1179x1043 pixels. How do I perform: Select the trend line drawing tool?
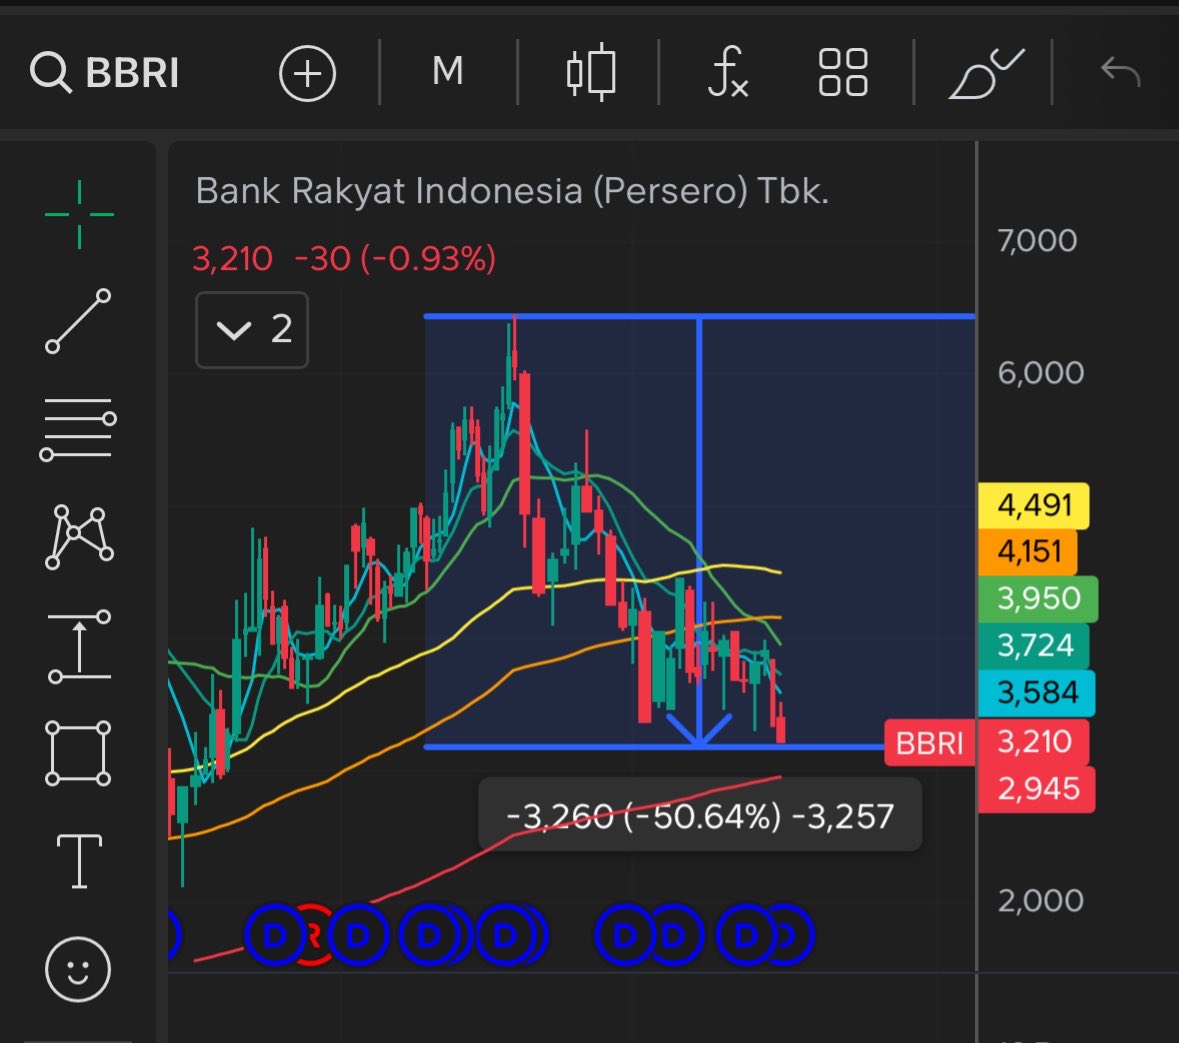pos(78,321)
